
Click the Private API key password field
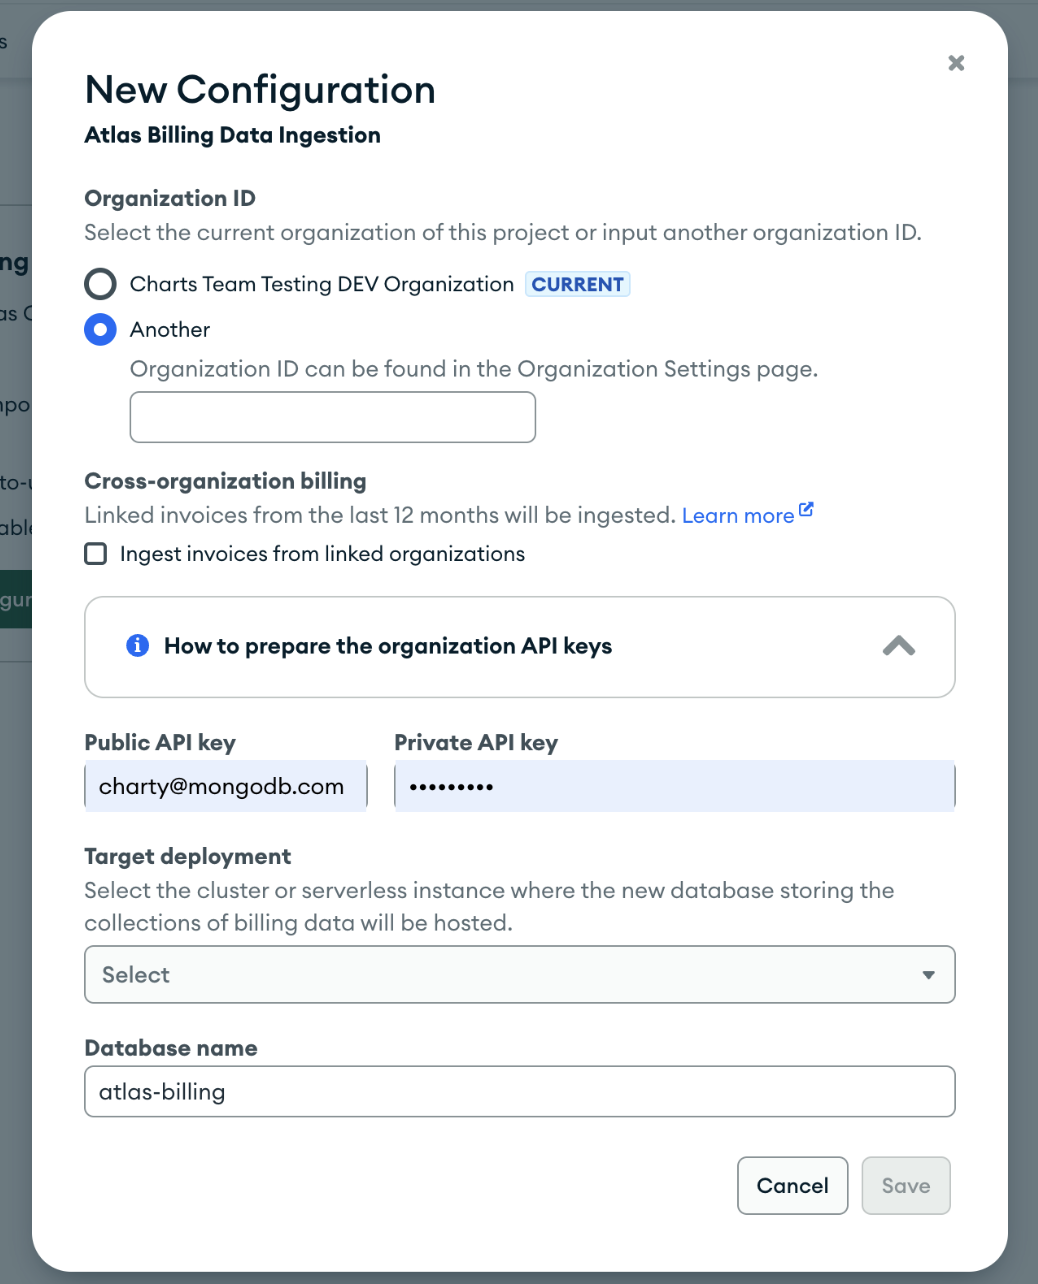[x=675, y=787]
